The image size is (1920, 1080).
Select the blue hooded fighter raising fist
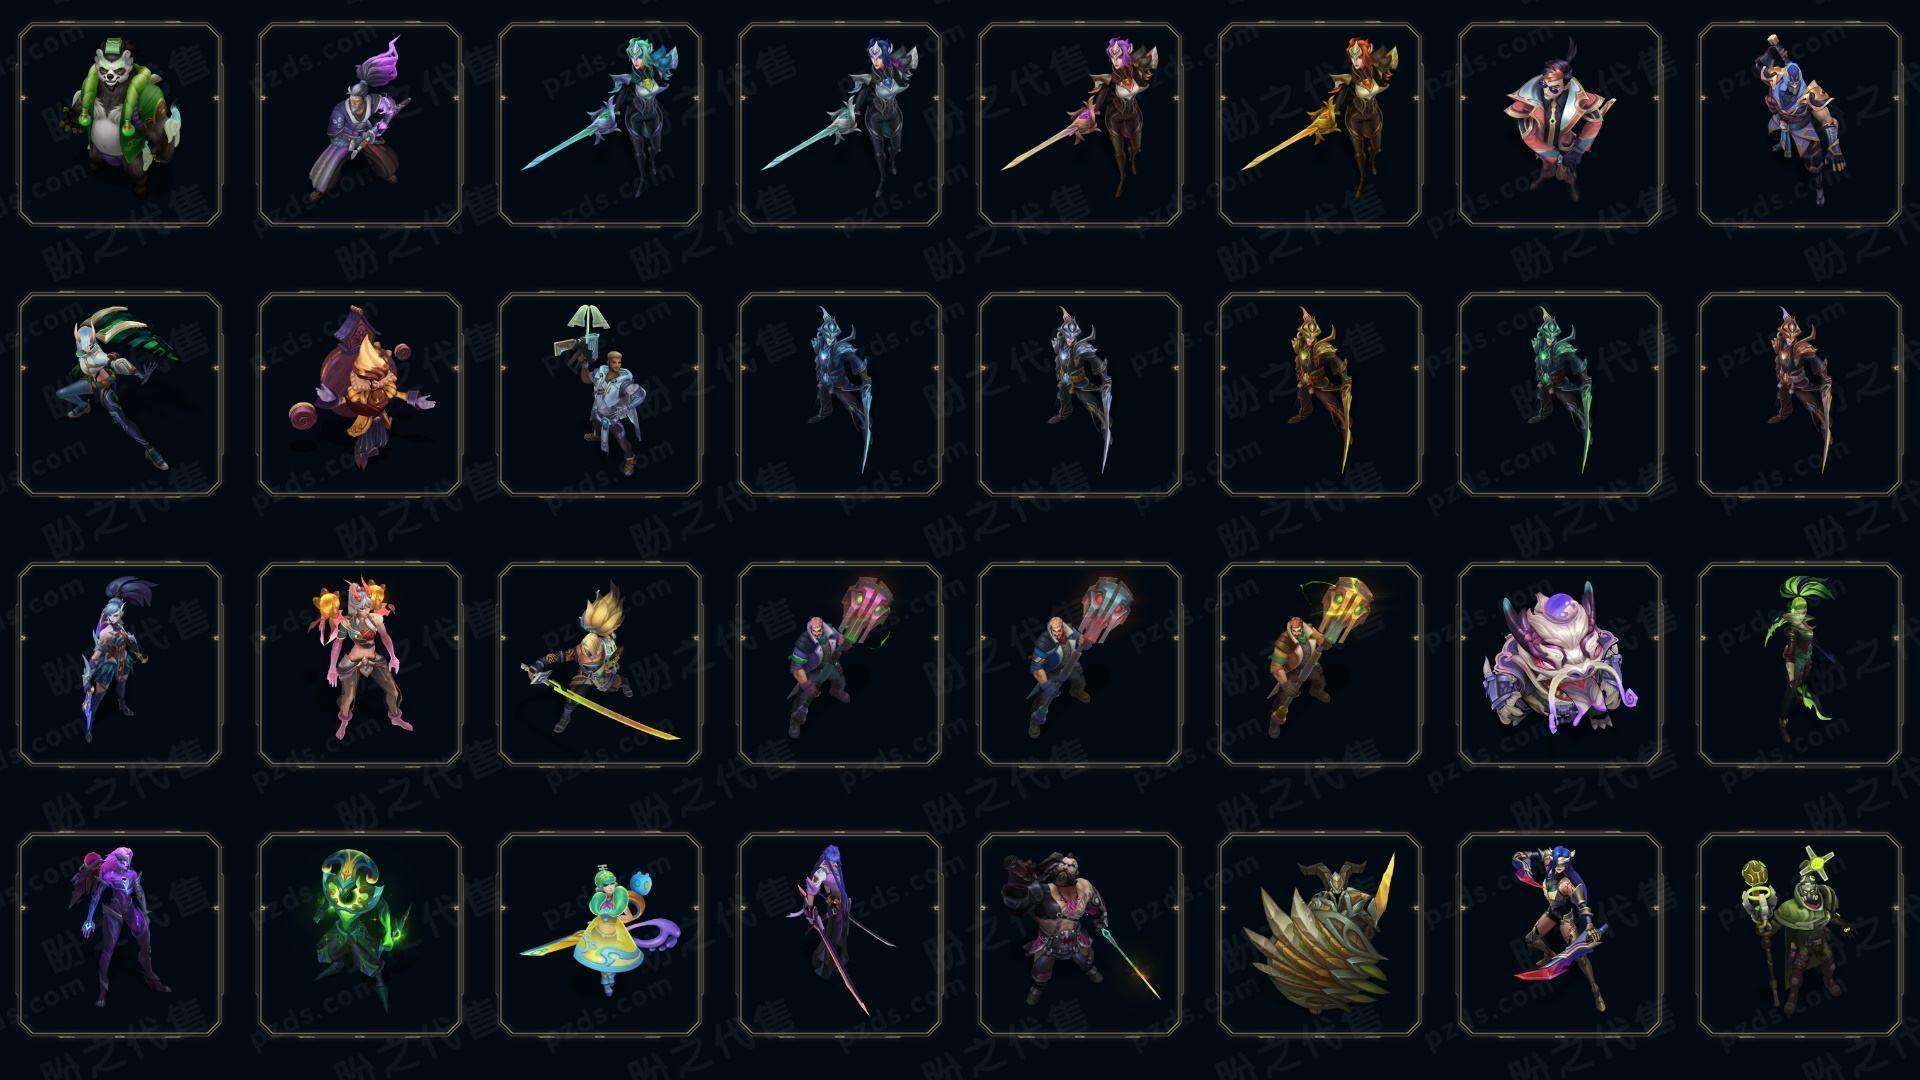pyautogui.click(x=1800, y=125)
